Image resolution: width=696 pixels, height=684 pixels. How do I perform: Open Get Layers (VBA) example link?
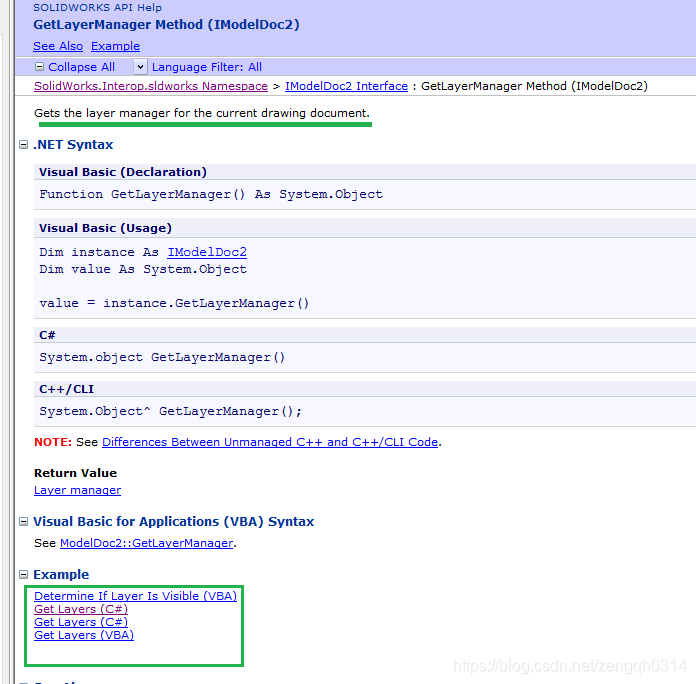84,635
